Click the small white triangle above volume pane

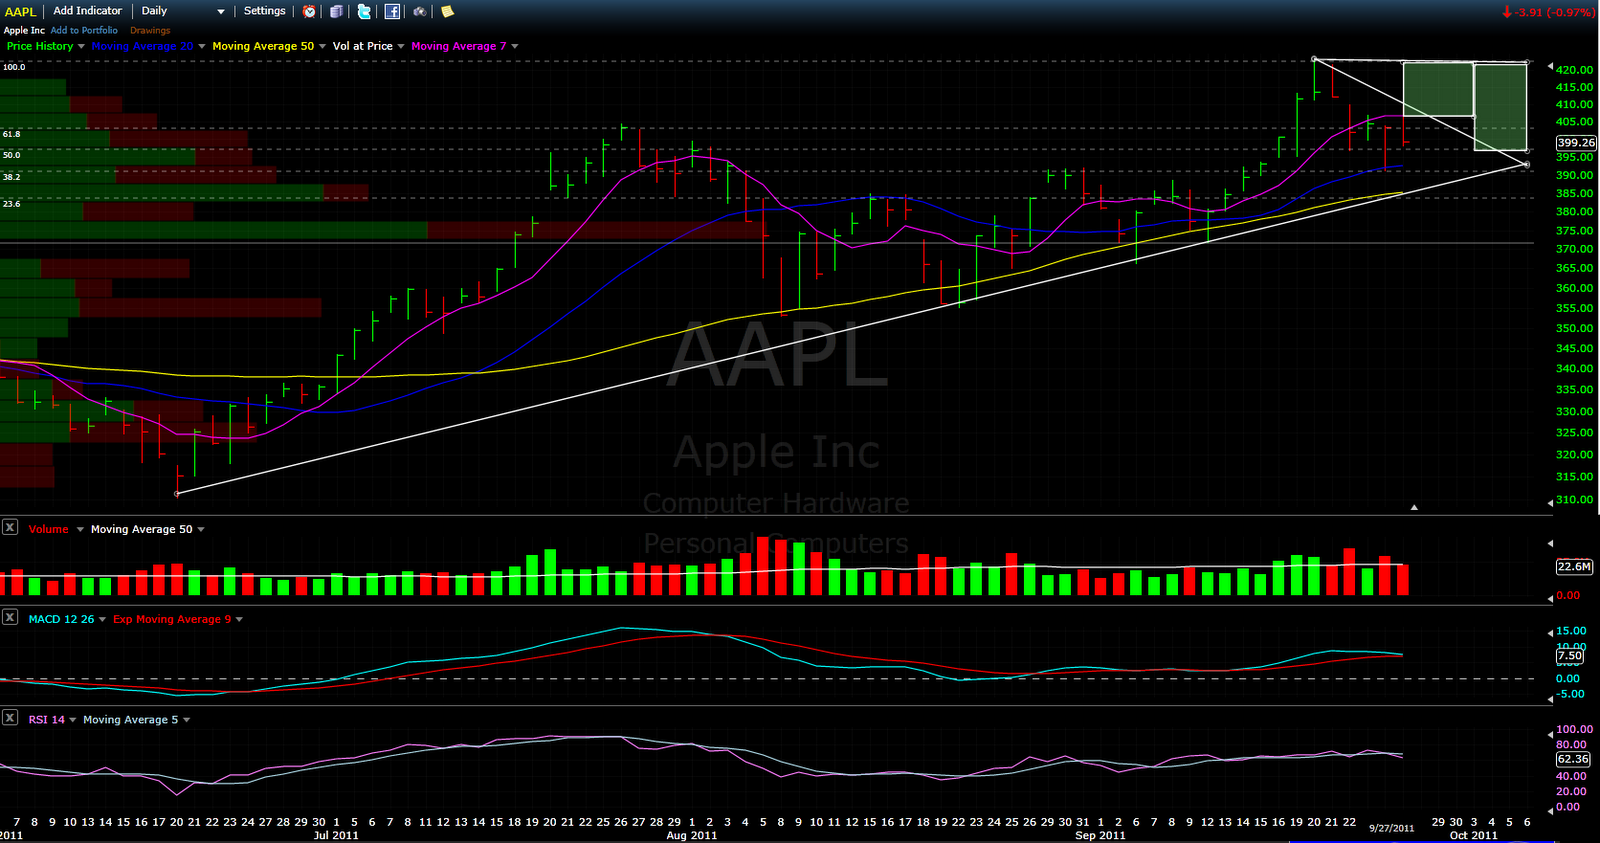(1414, 508)
